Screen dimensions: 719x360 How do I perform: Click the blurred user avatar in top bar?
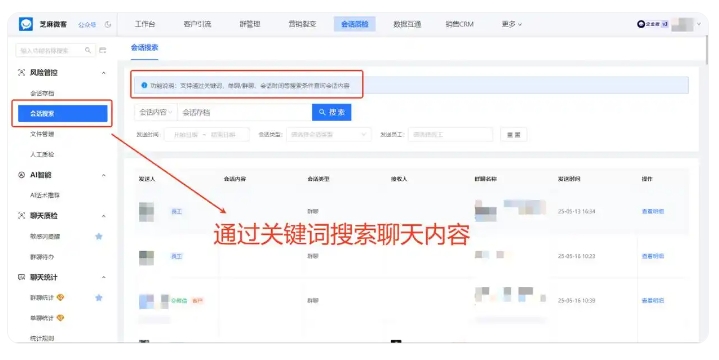682,24
